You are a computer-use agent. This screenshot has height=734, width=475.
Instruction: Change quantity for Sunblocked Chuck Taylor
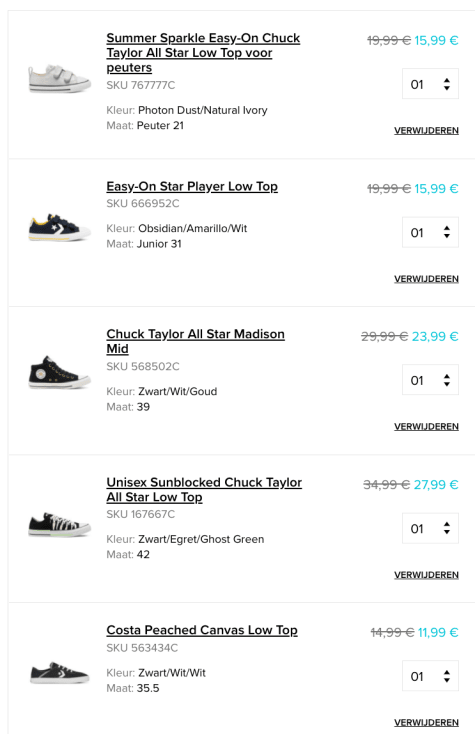pos(430,528)
